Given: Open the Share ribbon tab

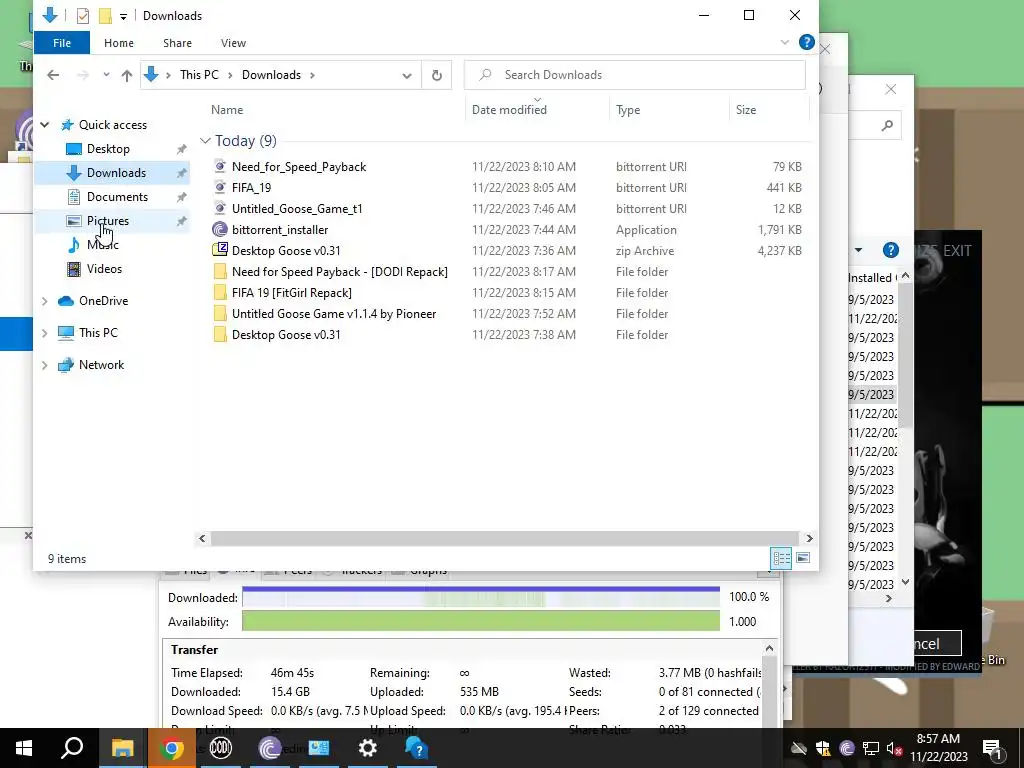Looking at the screenshot, I should (178, 43).
